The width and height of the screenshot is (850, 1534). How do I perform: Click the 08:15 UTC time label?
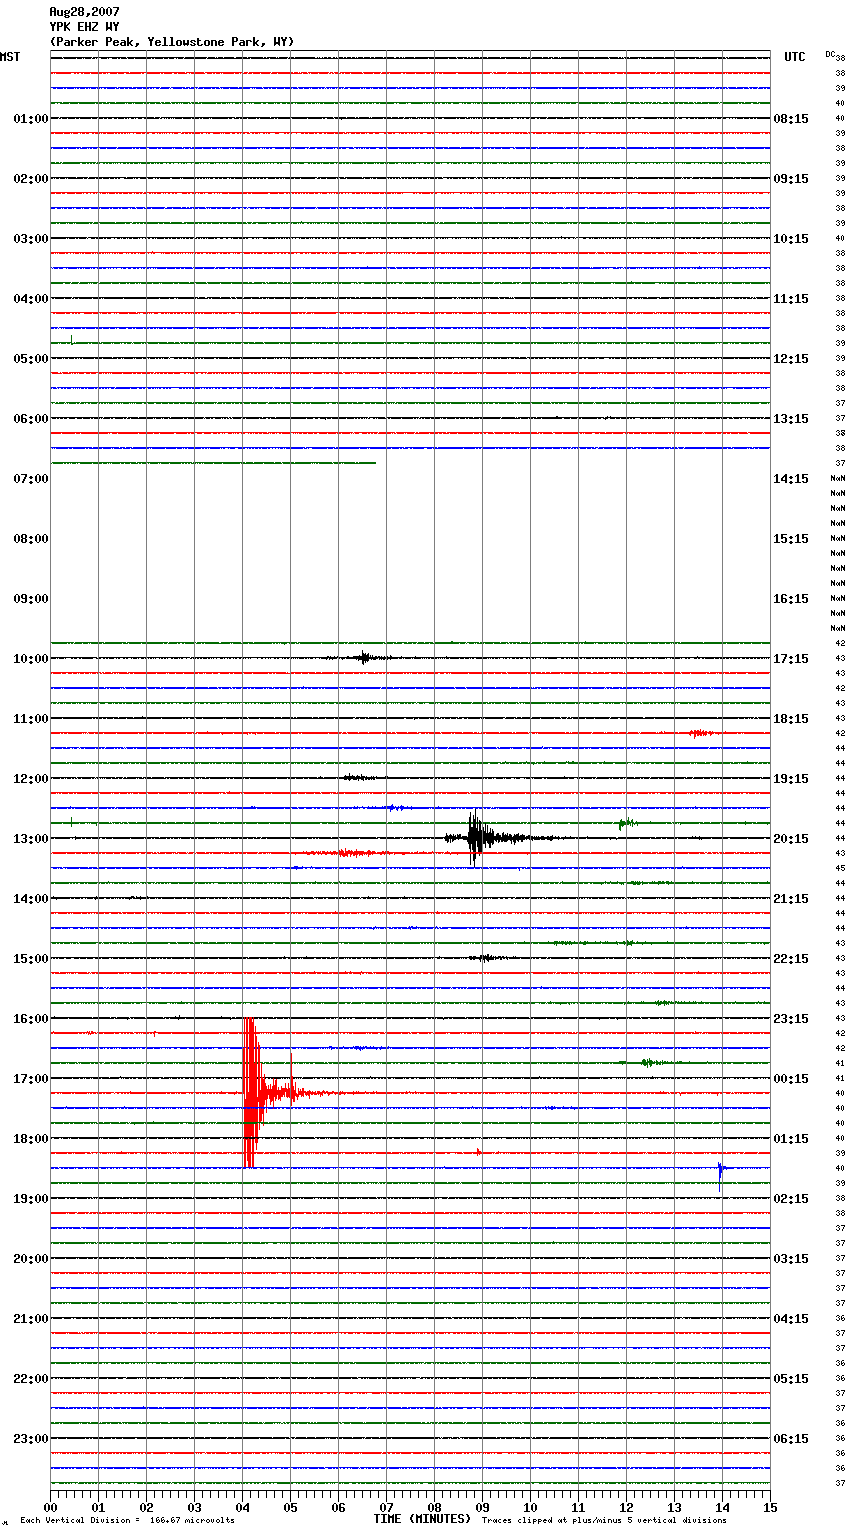coord(791,119)
